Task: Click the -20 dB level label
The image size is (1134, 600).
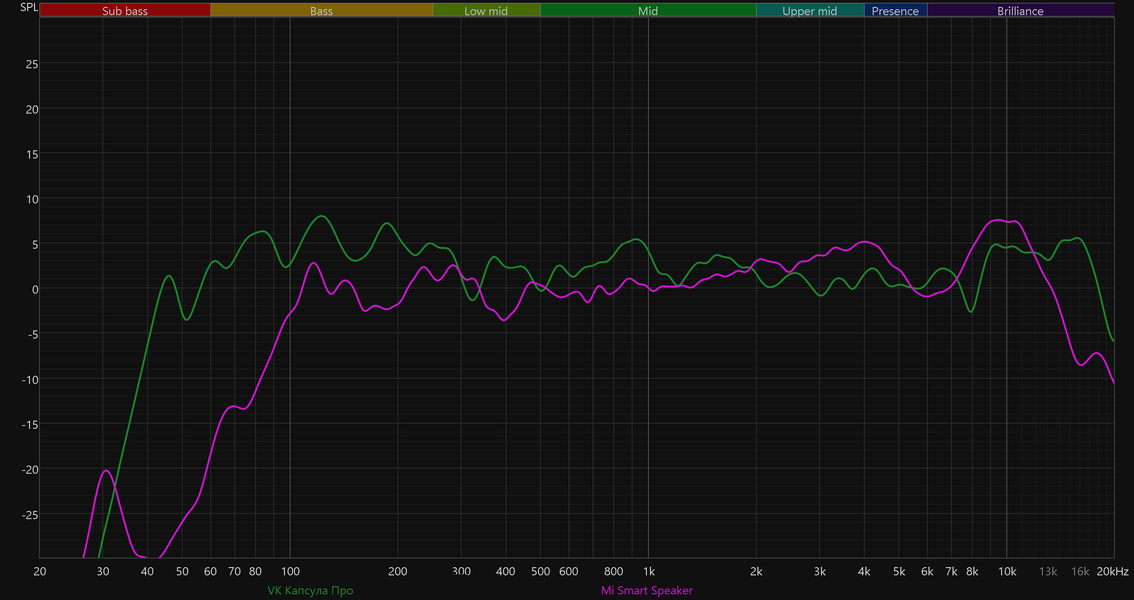Action: click(30, 470)
